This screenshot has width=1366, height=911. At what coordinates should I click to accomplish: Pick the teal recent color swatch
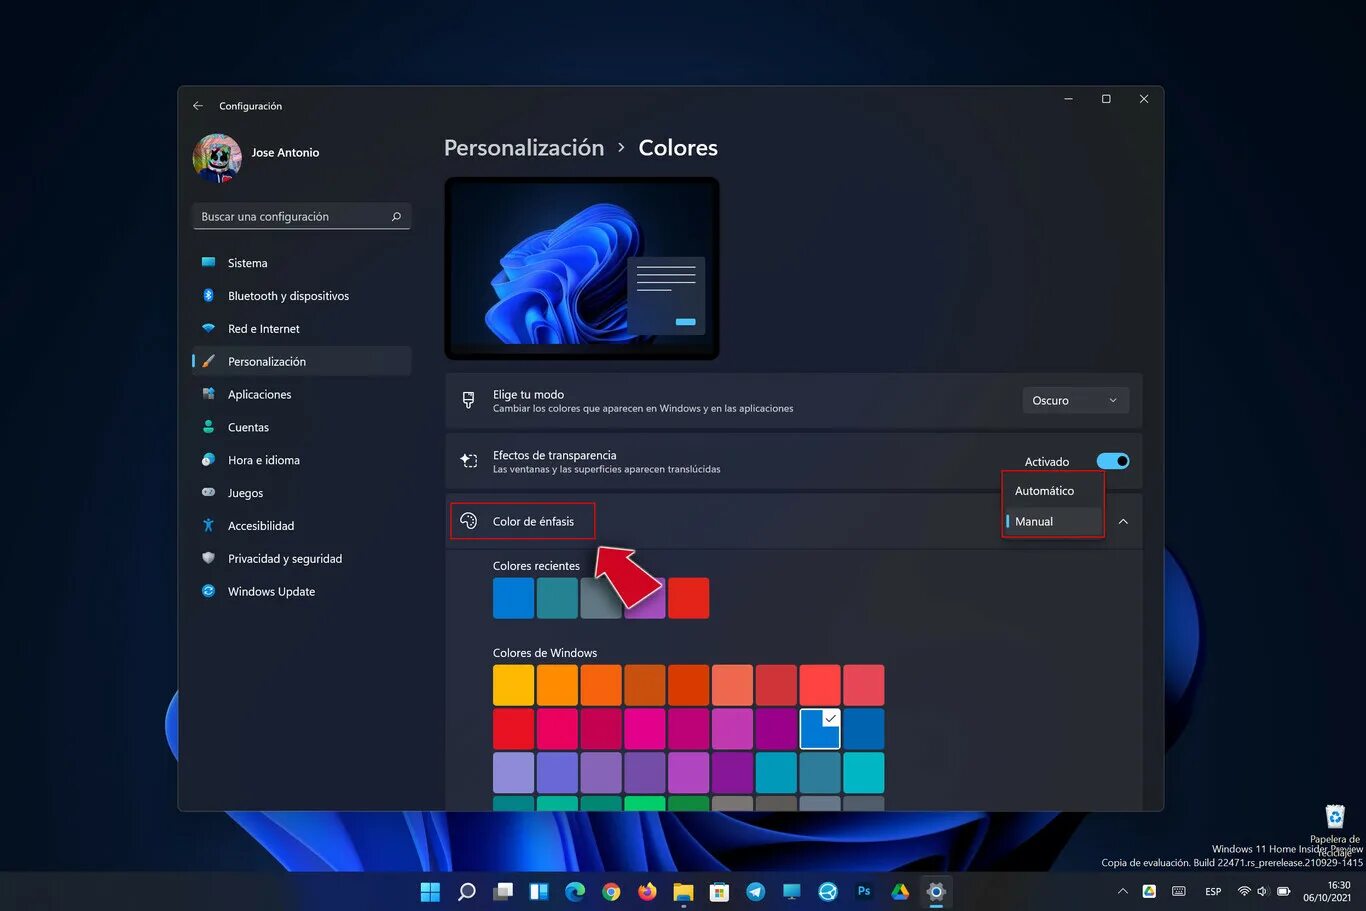tap(557, 598)
